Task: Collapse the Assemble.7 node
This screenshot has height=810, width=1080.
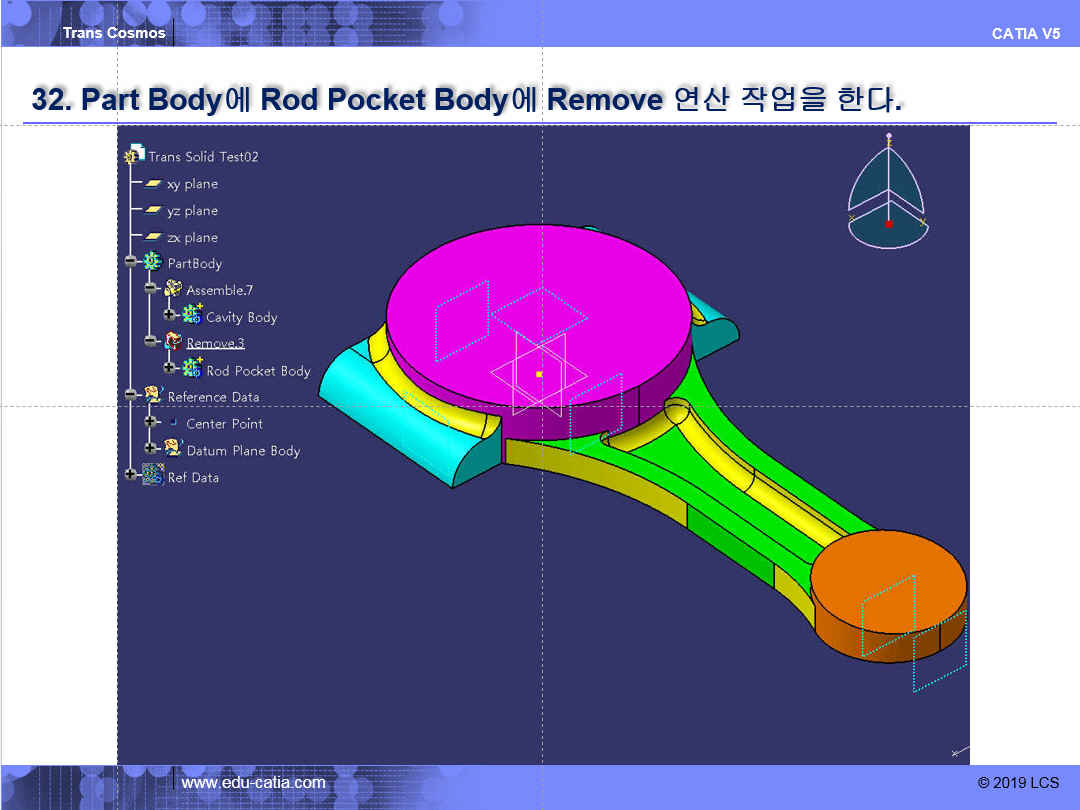Action: click(151, 289)
